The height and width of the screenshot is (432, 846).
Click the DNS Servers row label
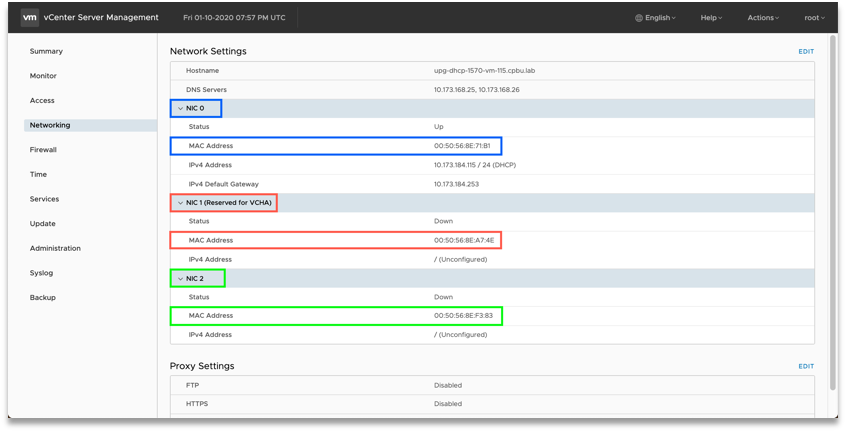point(206,90)
